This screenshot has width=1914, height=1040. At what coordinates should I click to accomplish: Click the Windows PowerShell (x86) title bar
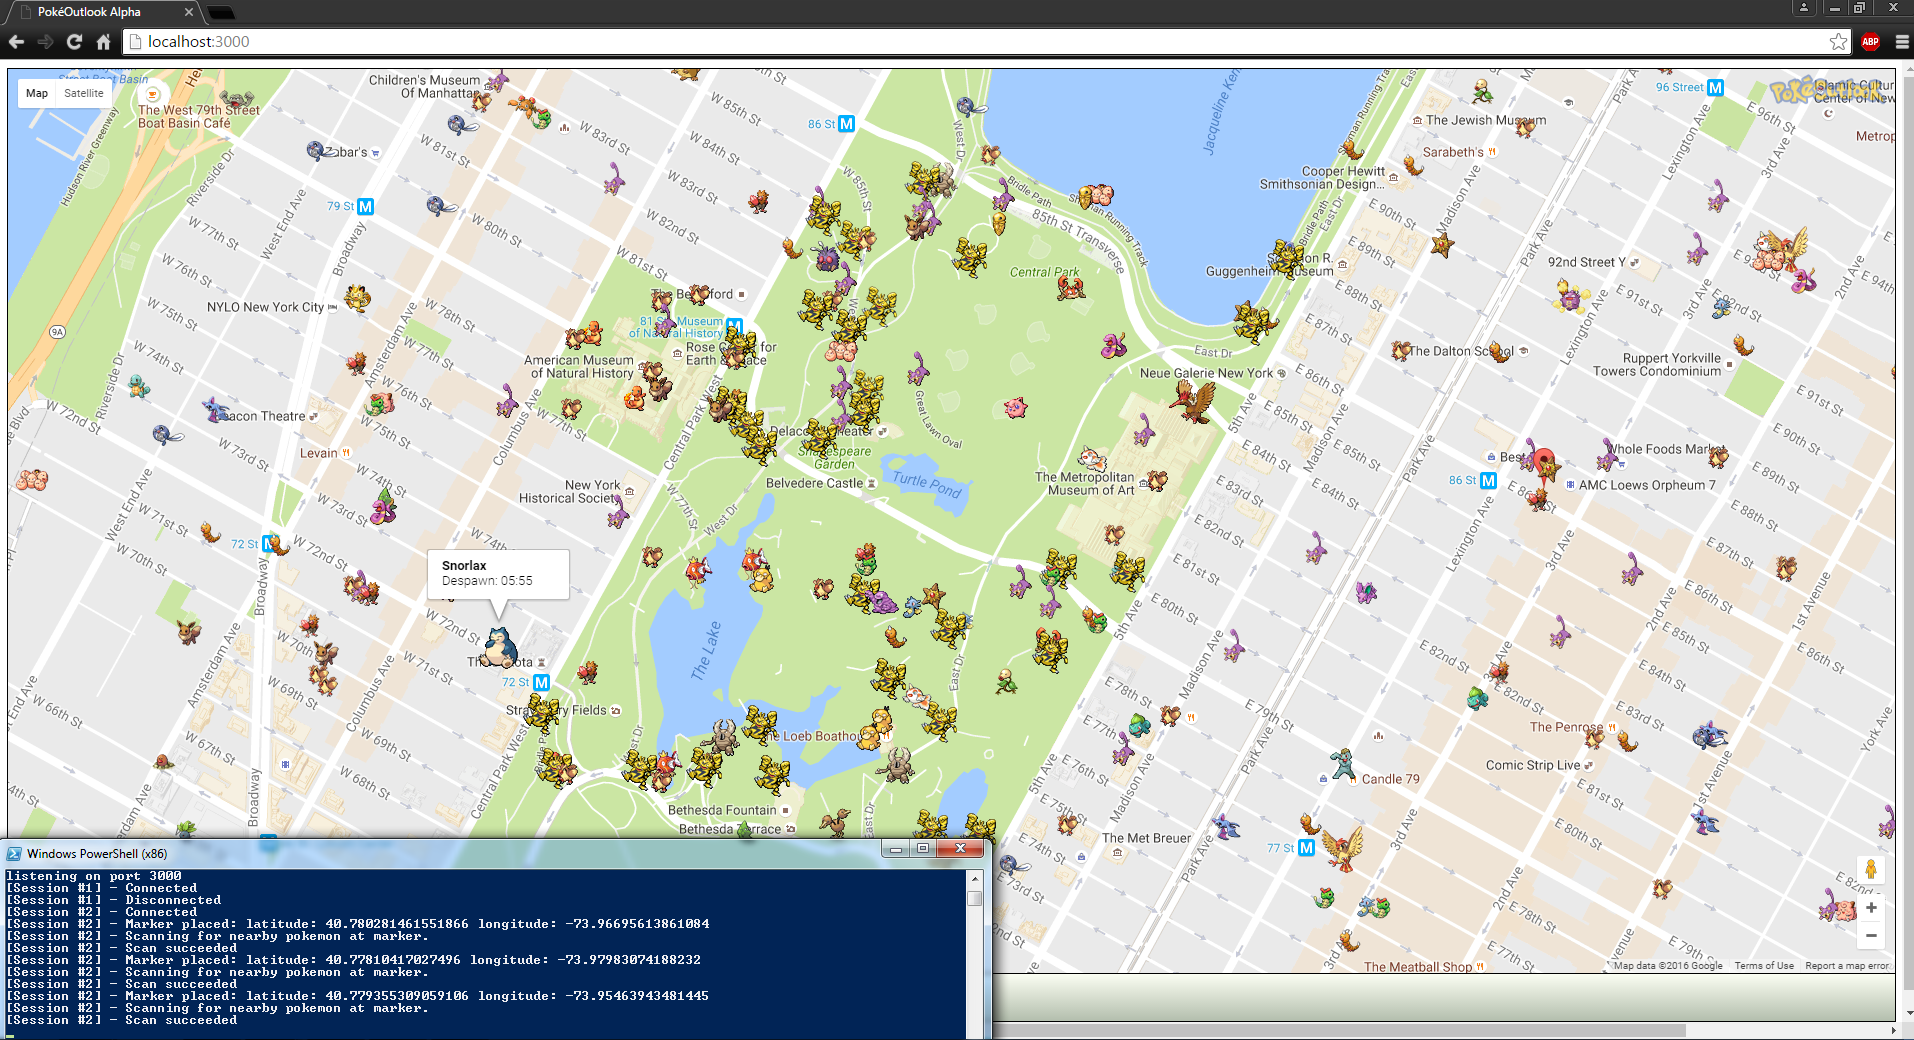pos(440,853)
